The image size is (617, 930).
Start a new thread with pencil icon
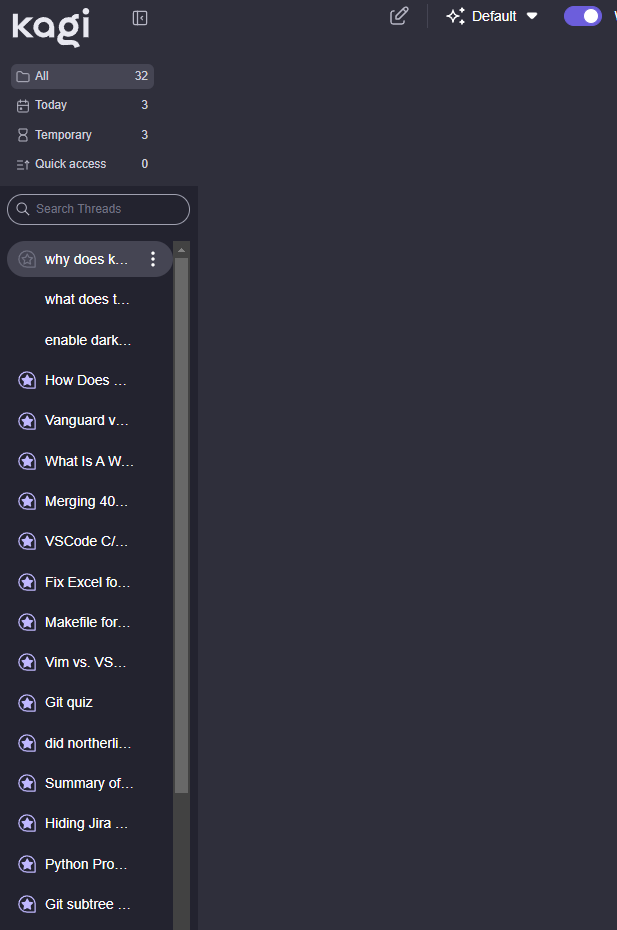(x=399, y=16)
